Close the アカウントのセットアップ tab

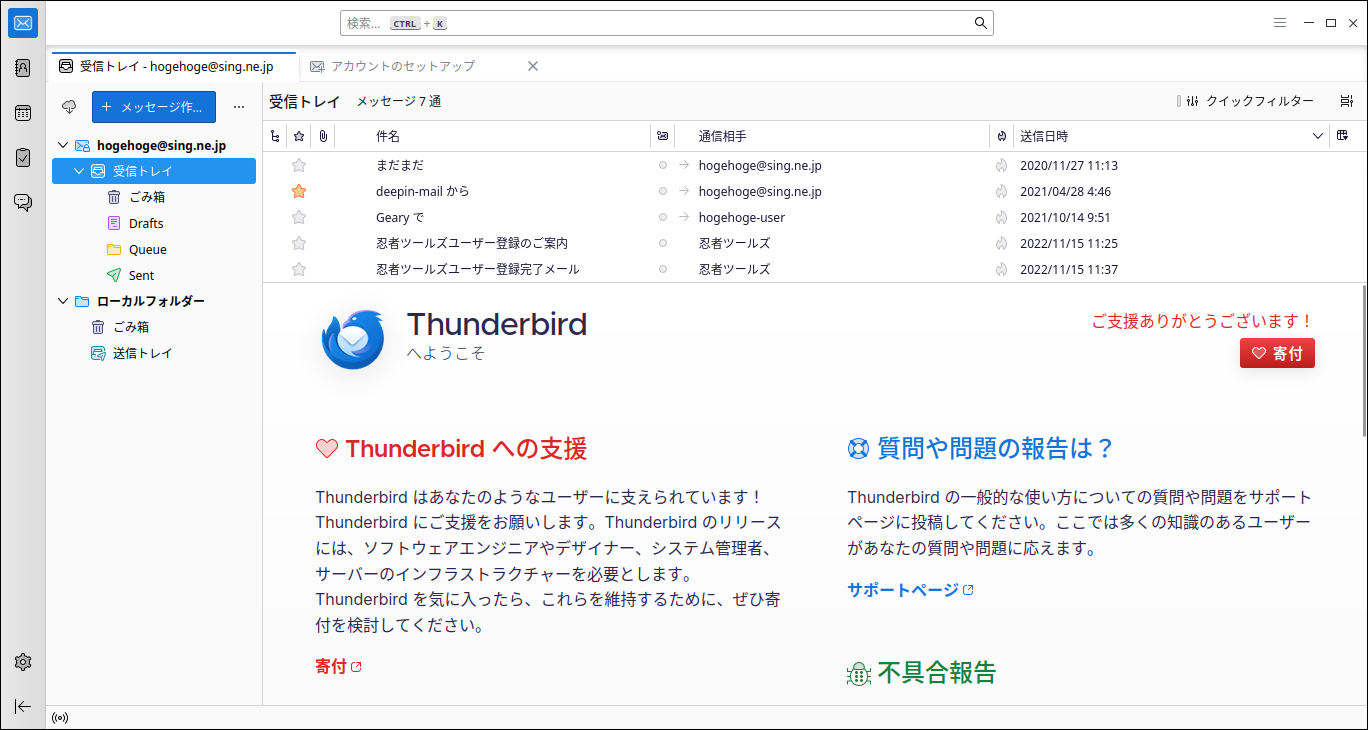533,66
